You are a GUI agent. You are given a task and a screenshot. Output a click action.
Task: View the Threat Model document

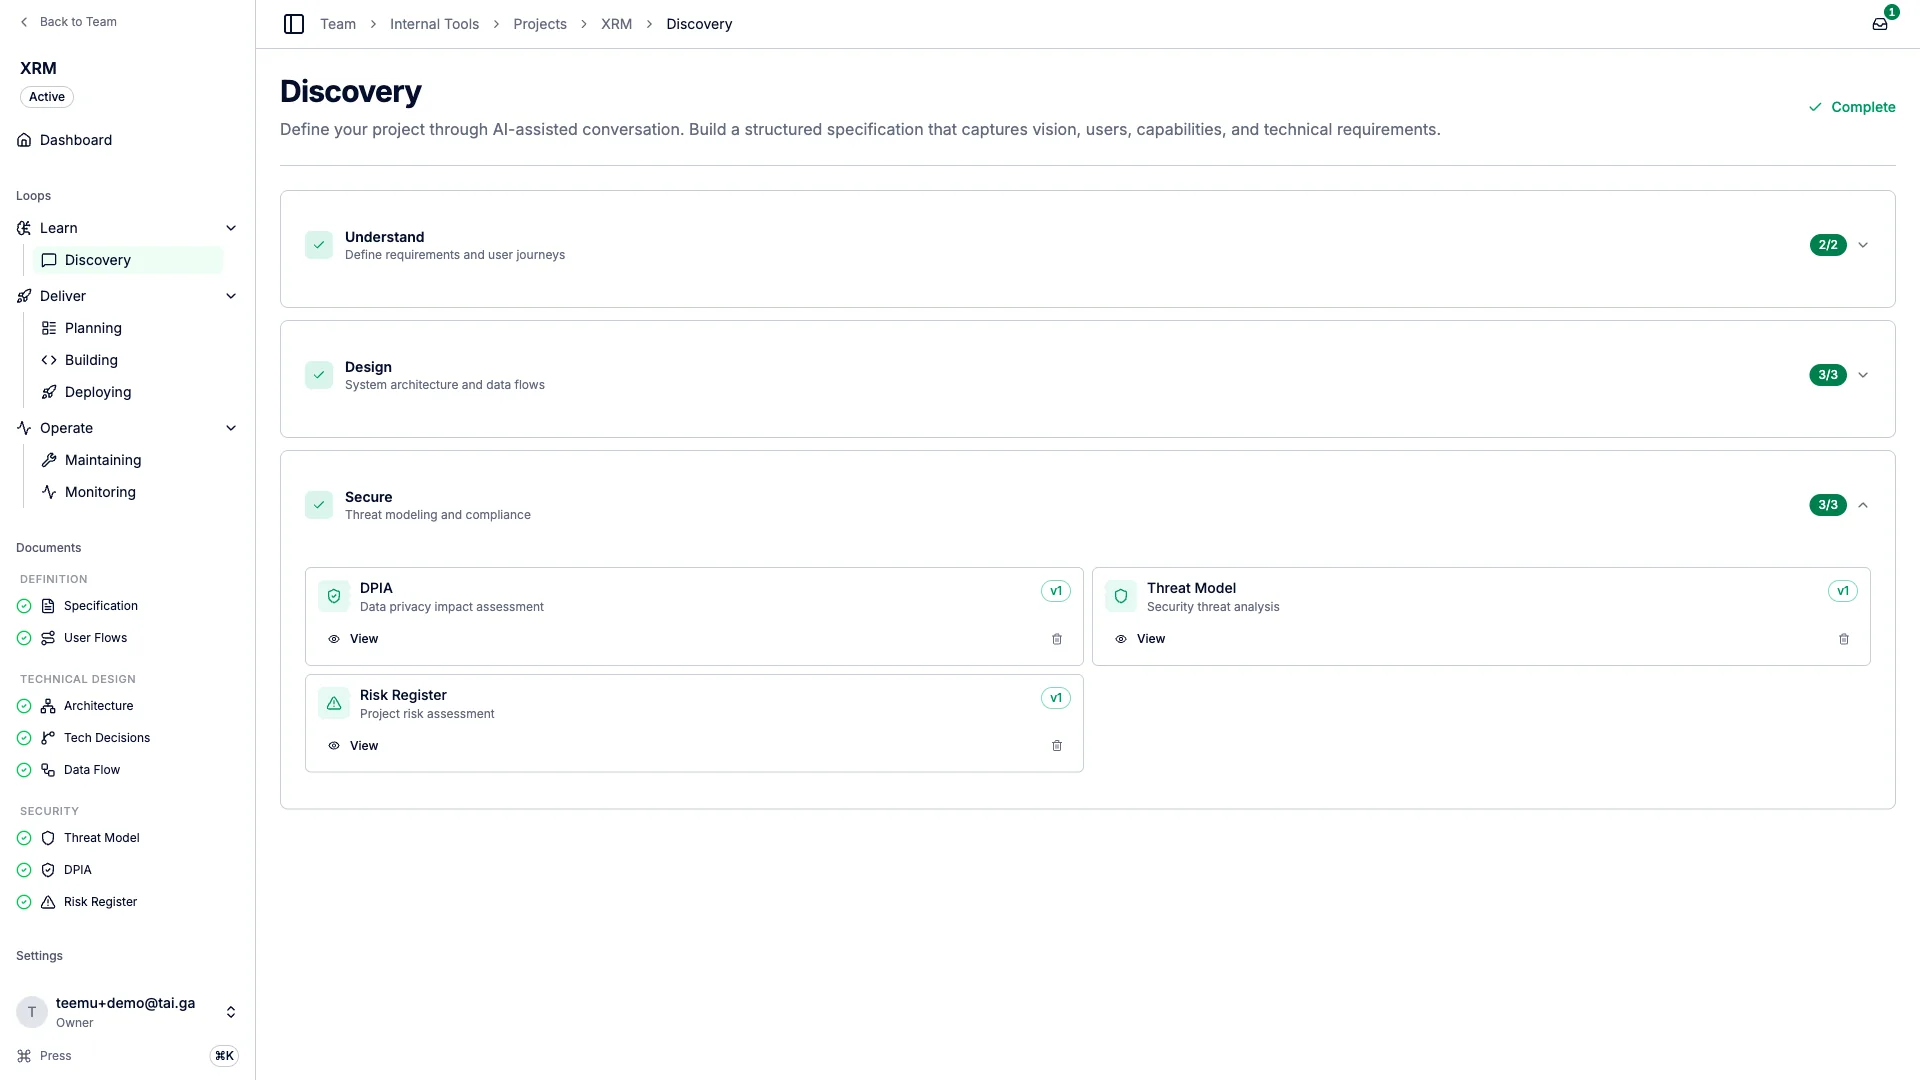pos(1140,639)
